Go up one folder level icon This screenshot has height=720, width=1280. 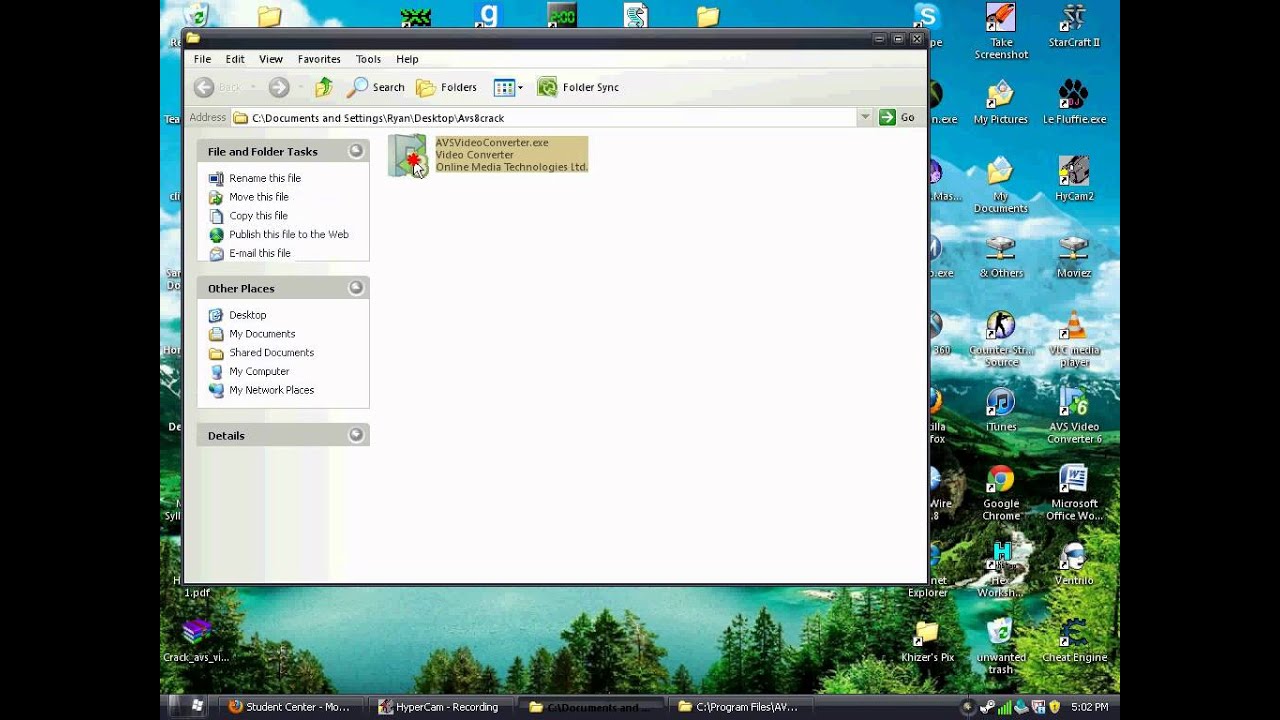[324, 87]
